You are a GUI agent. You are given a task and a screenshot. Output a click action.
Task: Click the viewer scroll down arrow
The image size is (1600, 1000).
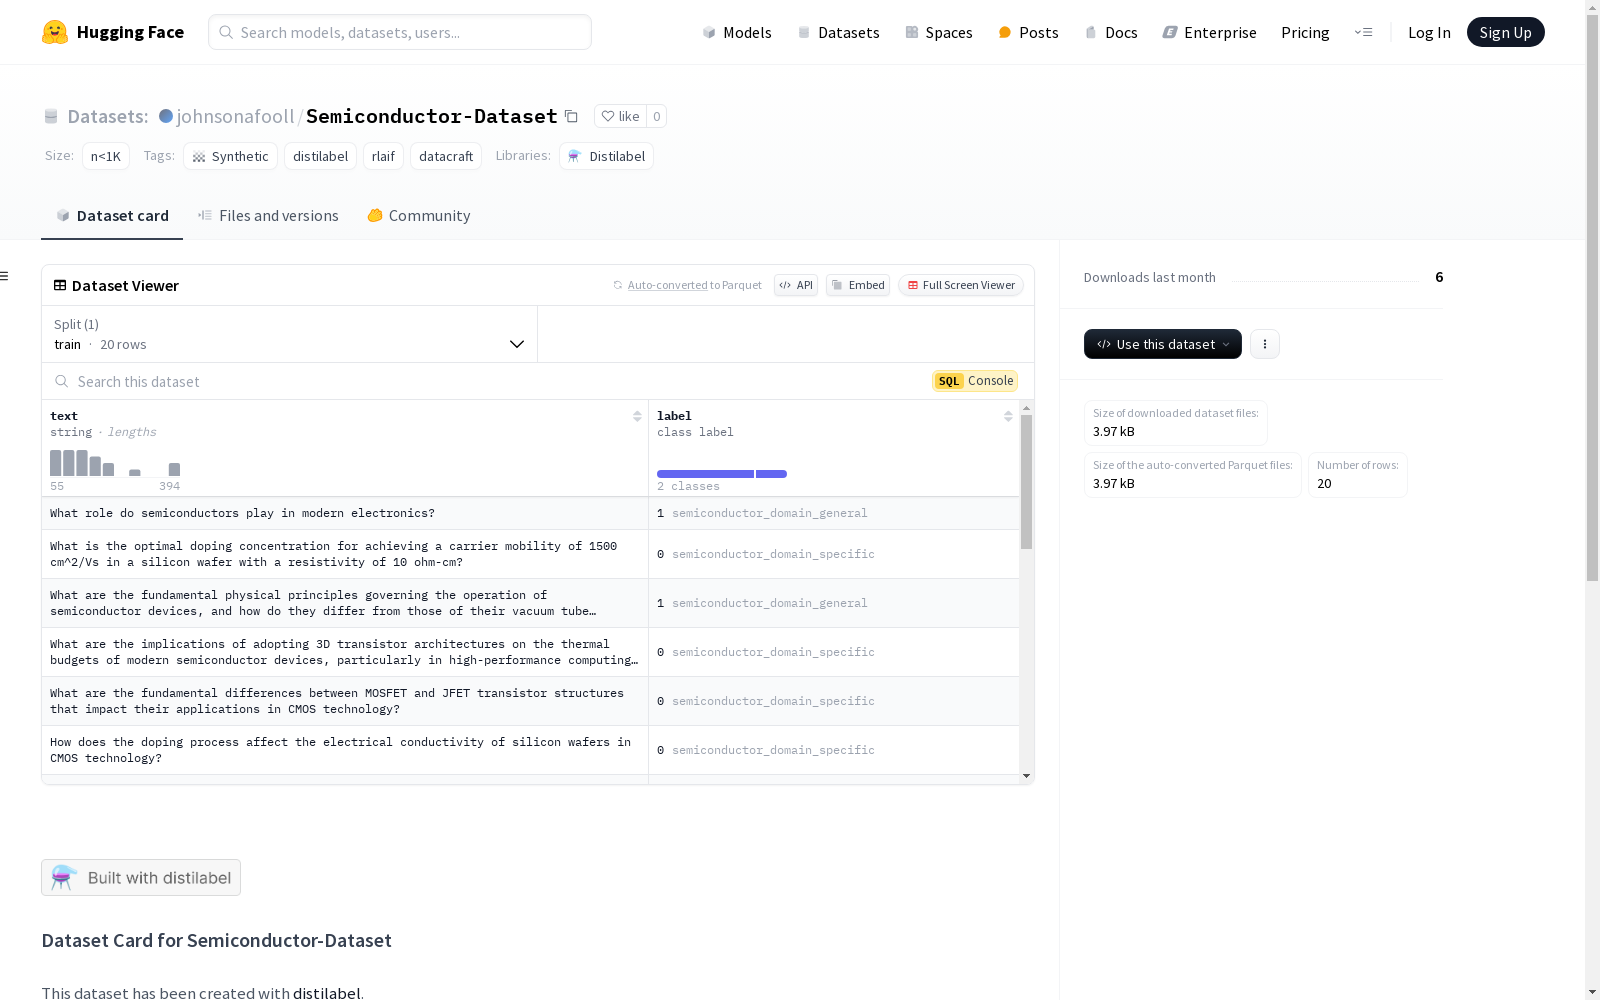pyautogui.click(x=1026, y=776)
